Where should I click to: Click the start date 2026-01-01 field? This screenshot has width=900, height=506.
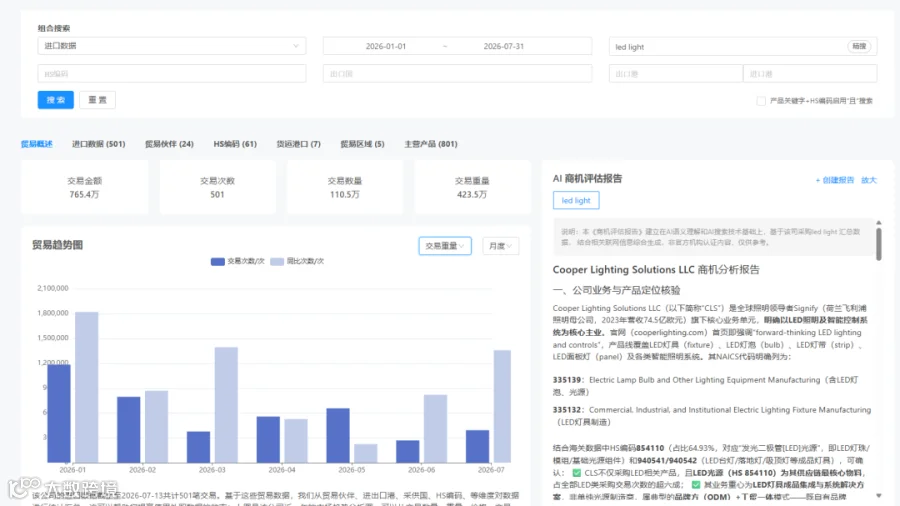point(386,46)
